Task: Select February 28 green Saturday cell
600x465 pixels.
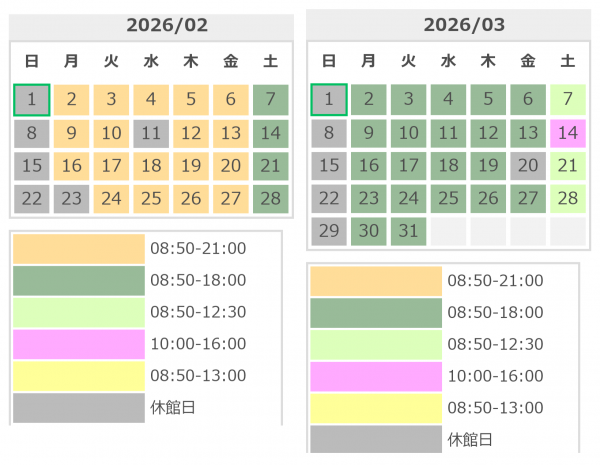Action: pyautogui.click(x=270, y=199)
